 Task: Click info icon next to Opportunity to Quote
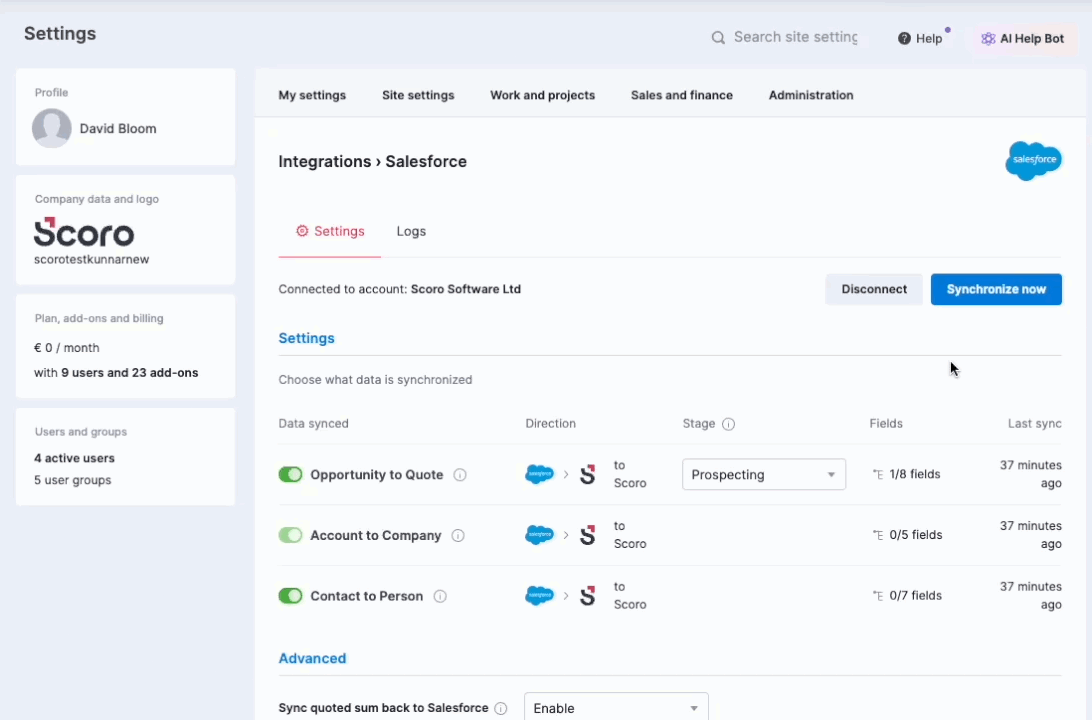pyautogui.click(x=460, y=475)
